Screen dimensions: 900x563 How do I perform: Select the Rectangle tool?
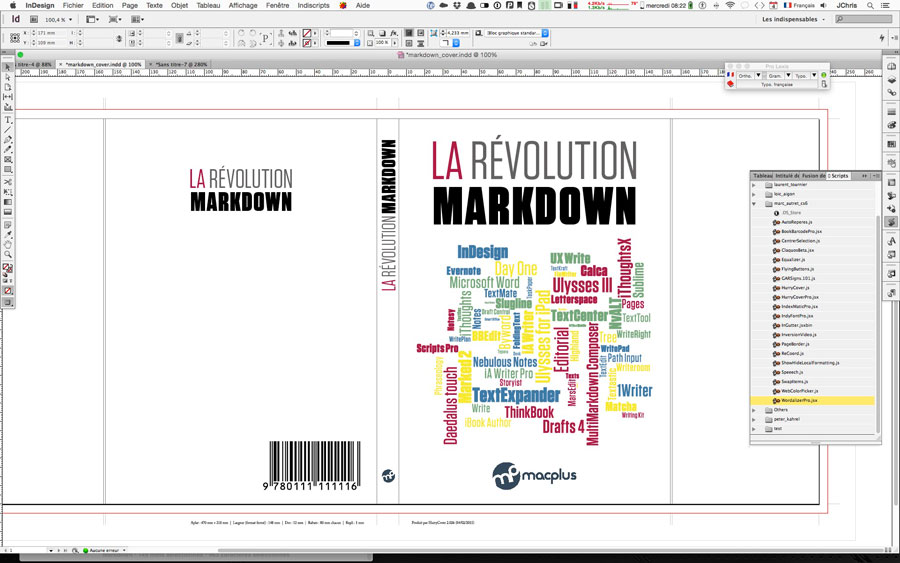[8, 170]
